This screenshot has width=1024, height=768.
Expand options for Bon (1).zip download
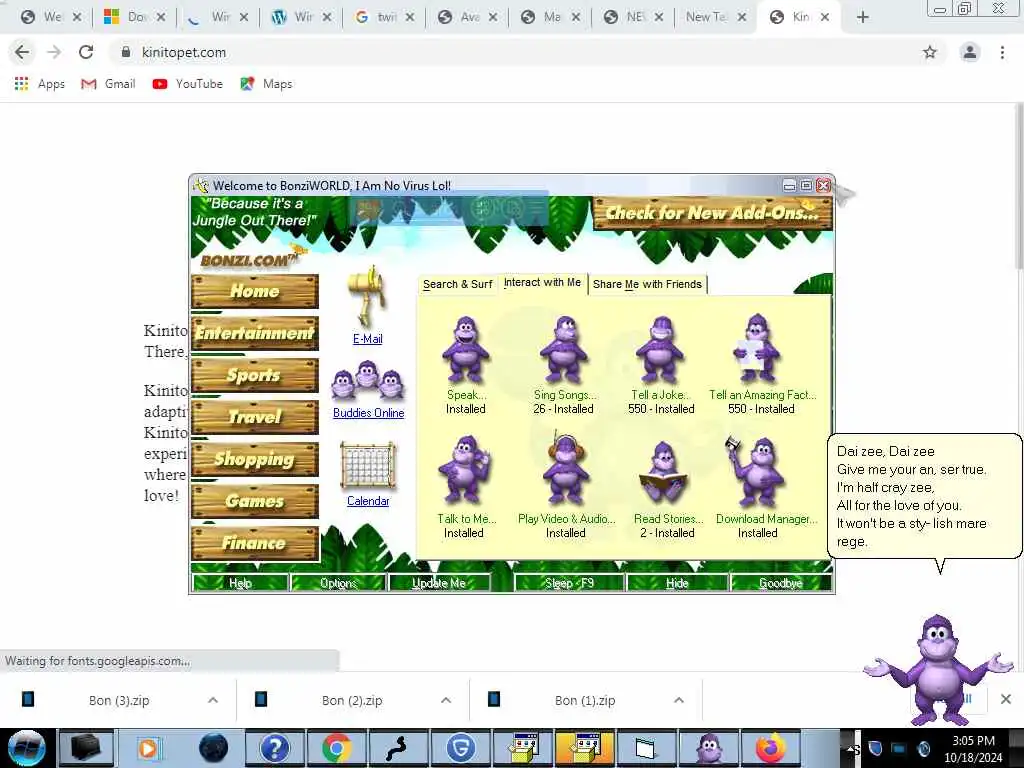point(679,700)
